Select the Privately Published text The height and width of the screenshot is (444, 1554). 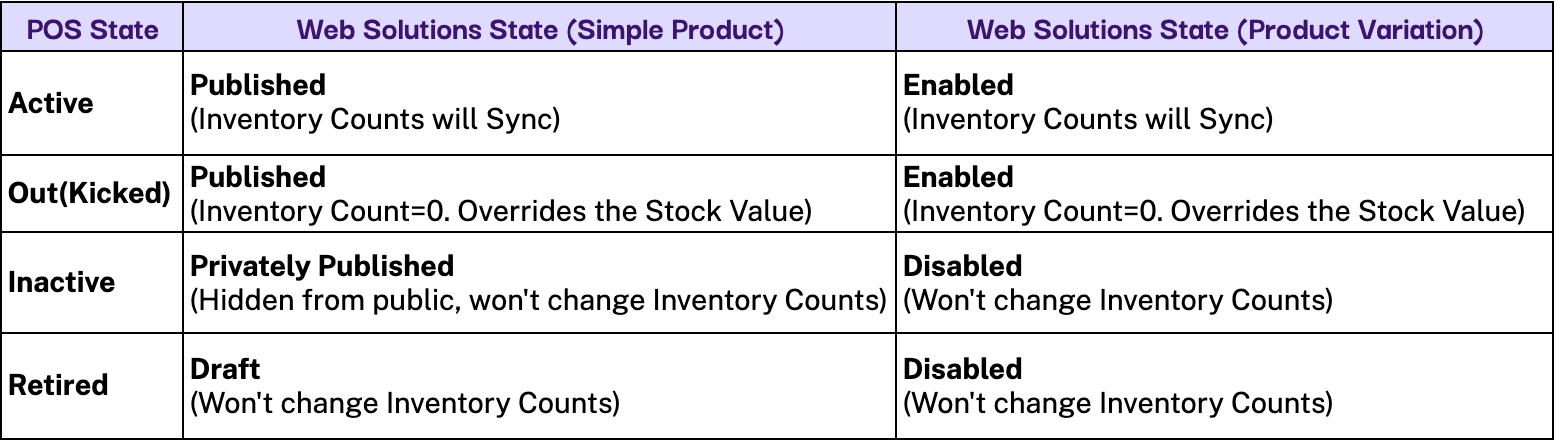coord(322,266)
